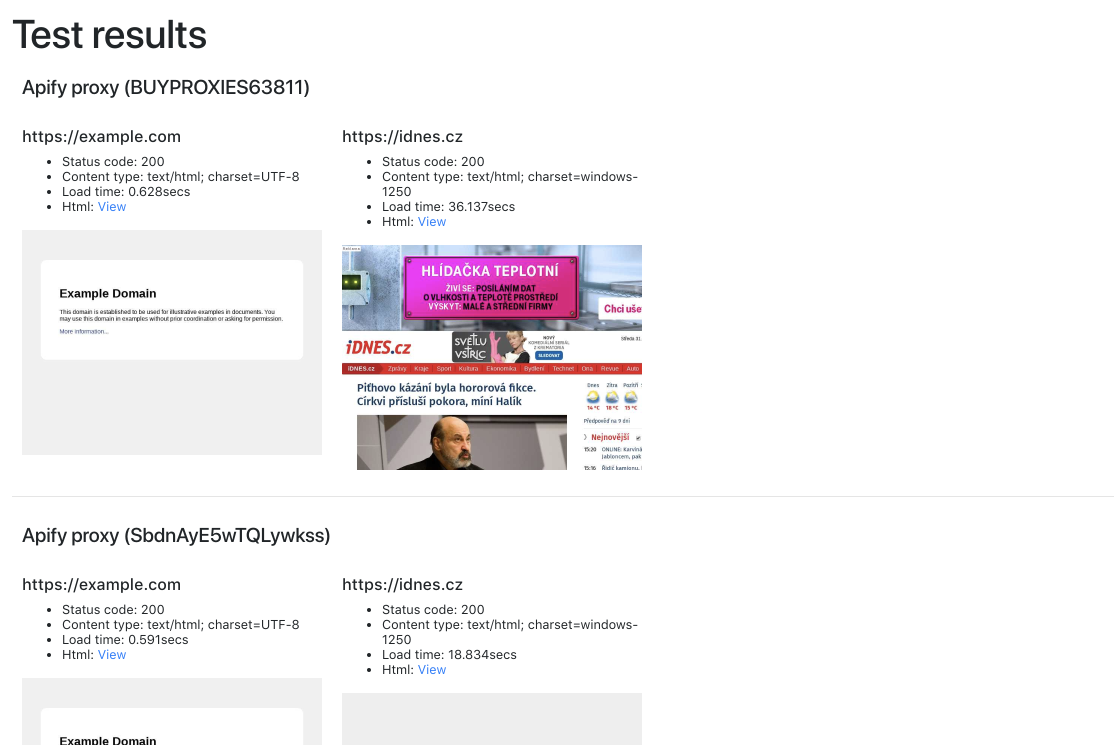The height and width of the screenshot is (745, 1114).
Task: Click the status code line above "Load time: 0.591secs"
Action: pyautogui.click(x=113, y=610)
